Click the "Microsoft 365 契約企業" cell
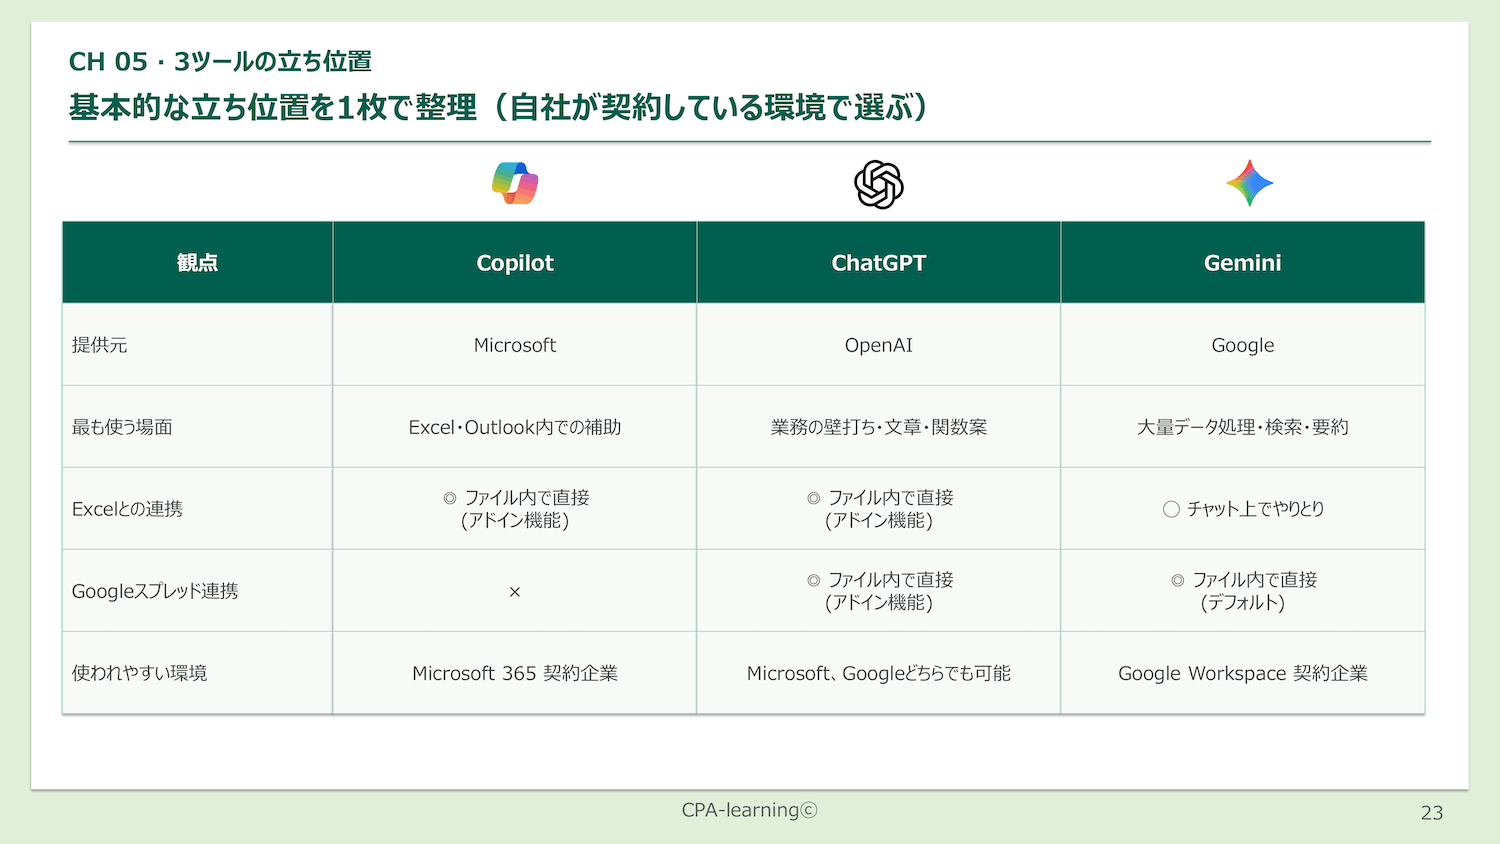This screenshot has height=844, width=1500. click(x=515, y=673)
